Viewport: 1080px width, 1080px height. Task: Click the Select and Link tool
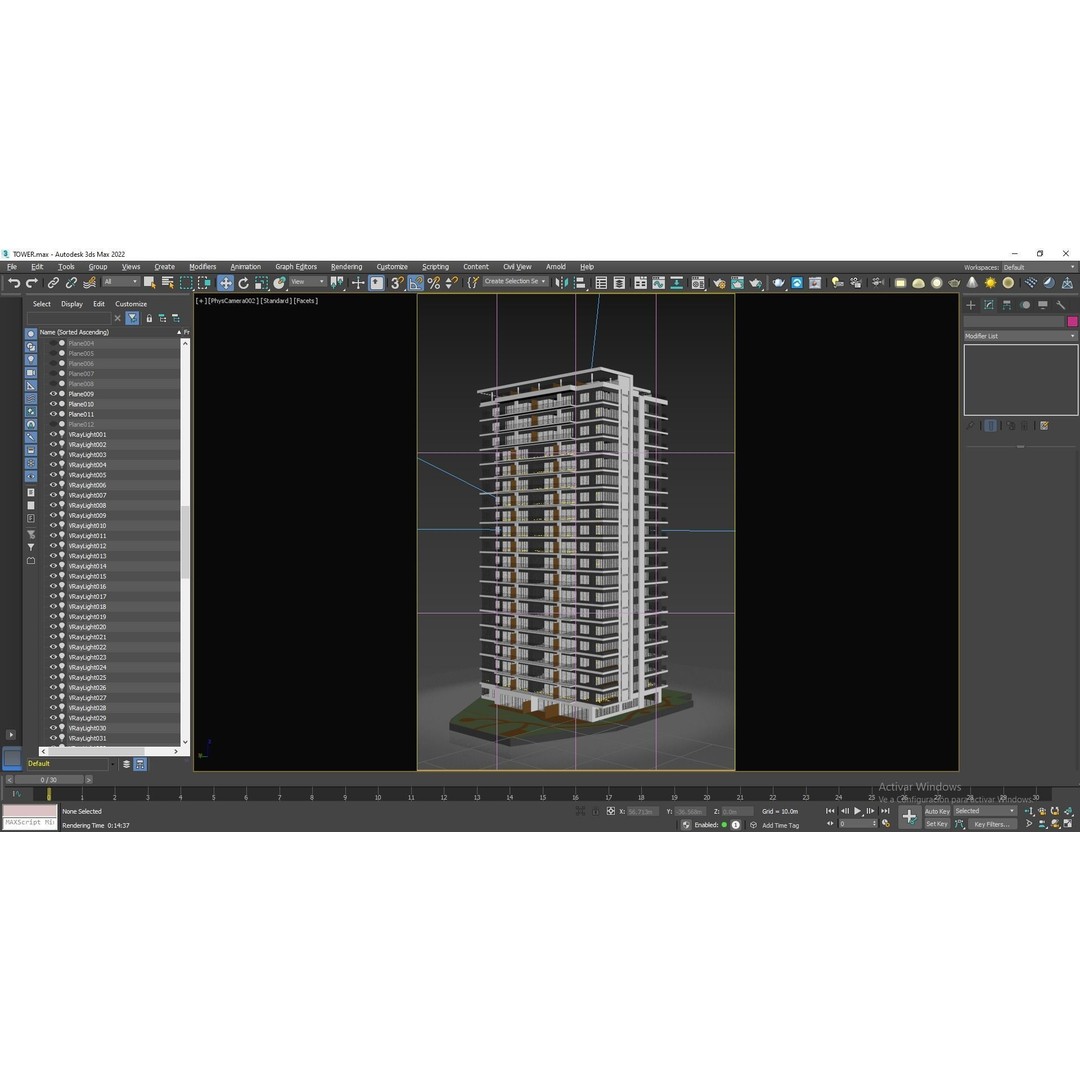[x=53, y=283]
